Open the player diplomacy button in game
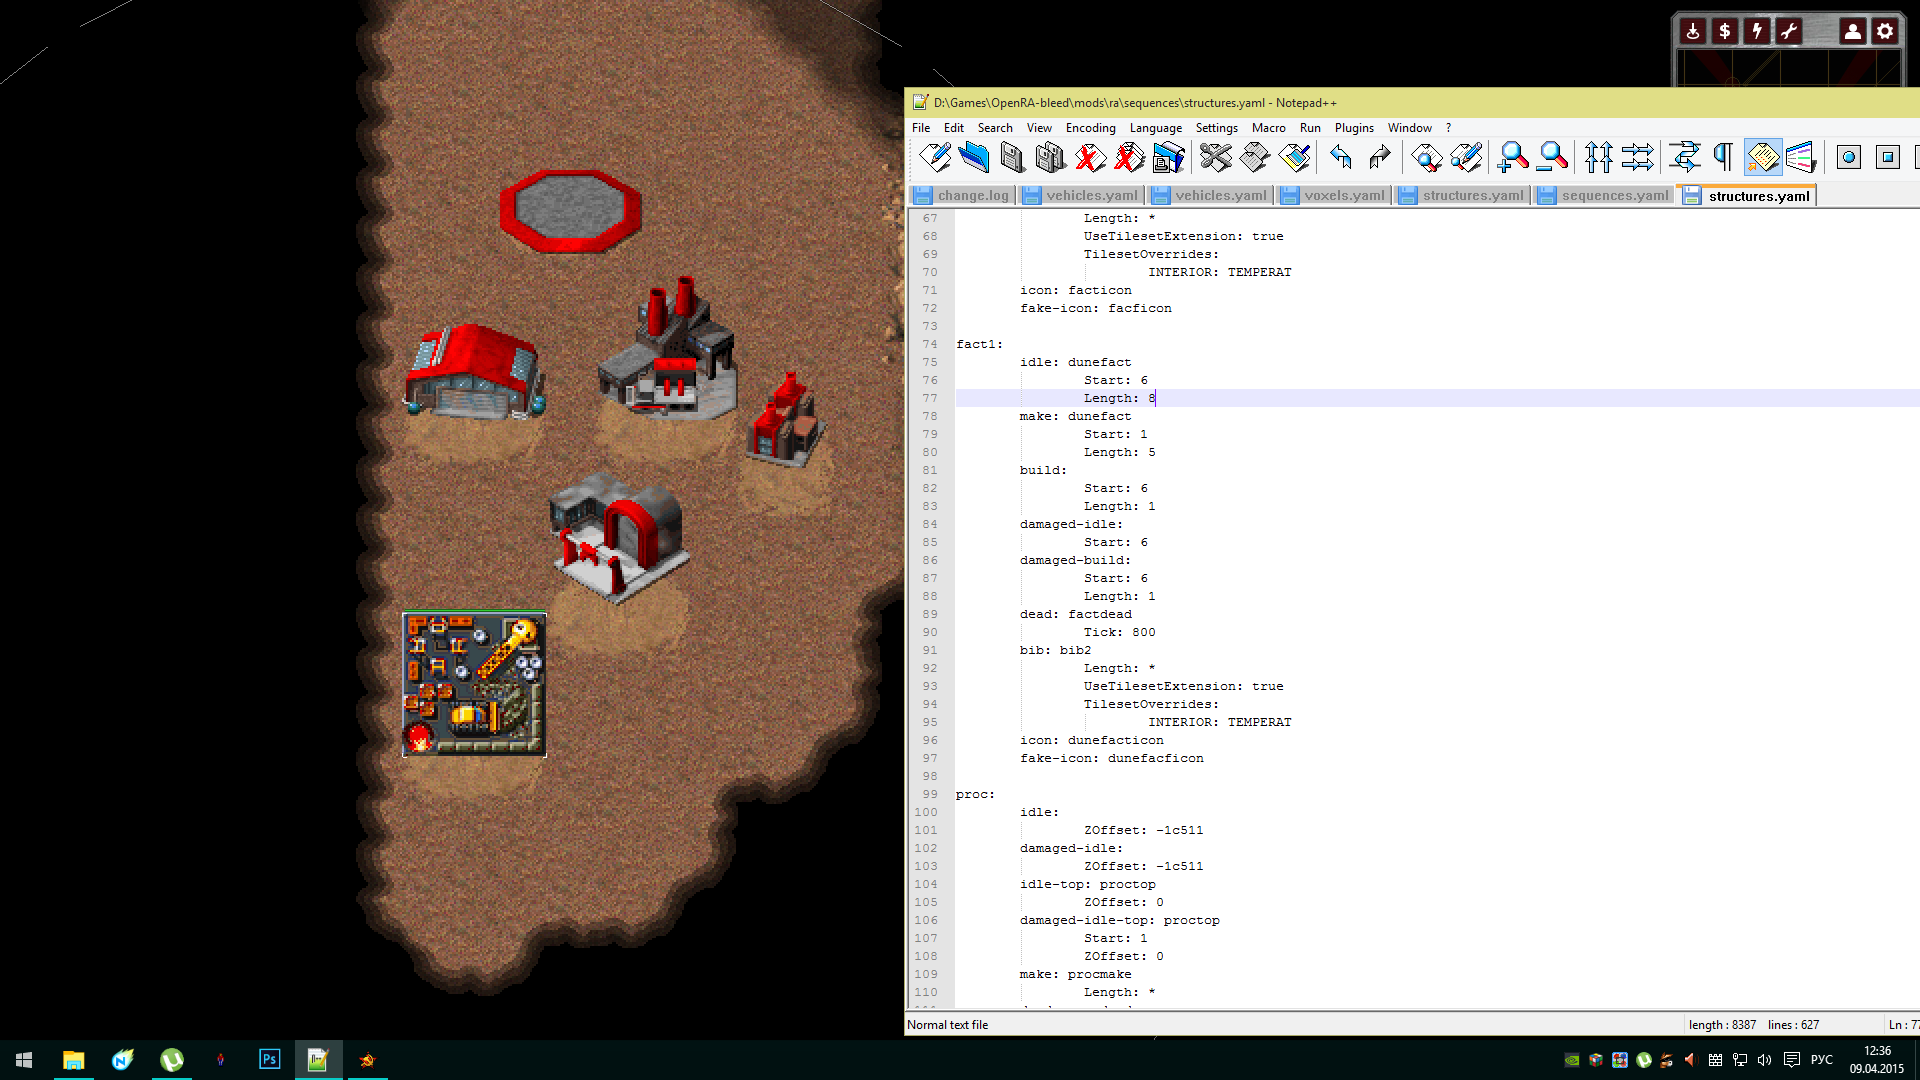This screenshot has height=1080, width=1920. (x=1852, y=32)
